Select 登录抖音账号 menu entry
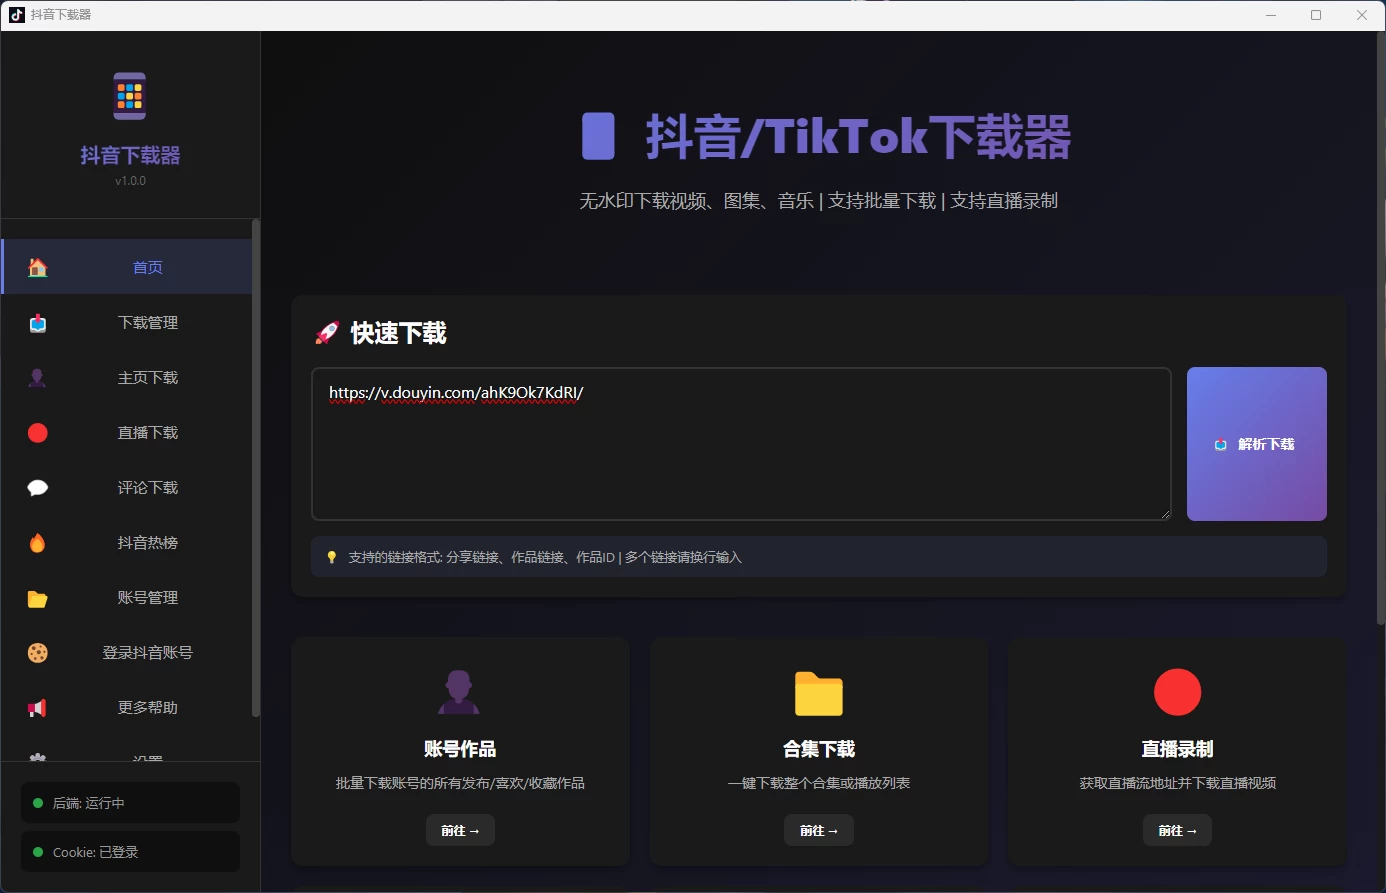This screenshot has height=893, width=1386. coord(127,652)
